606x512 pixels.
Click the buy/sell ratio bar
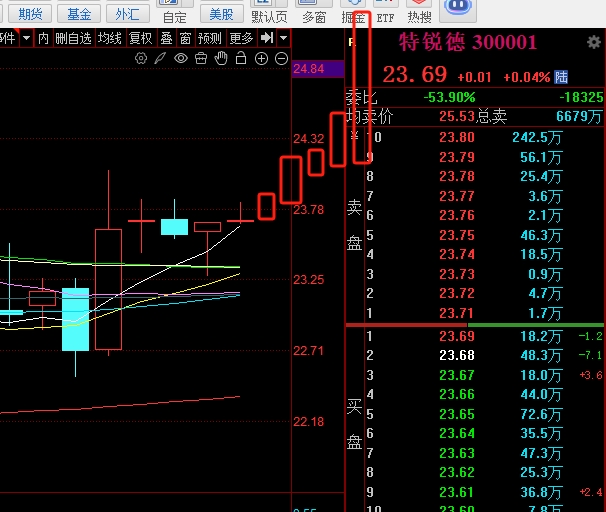(474, 325)
